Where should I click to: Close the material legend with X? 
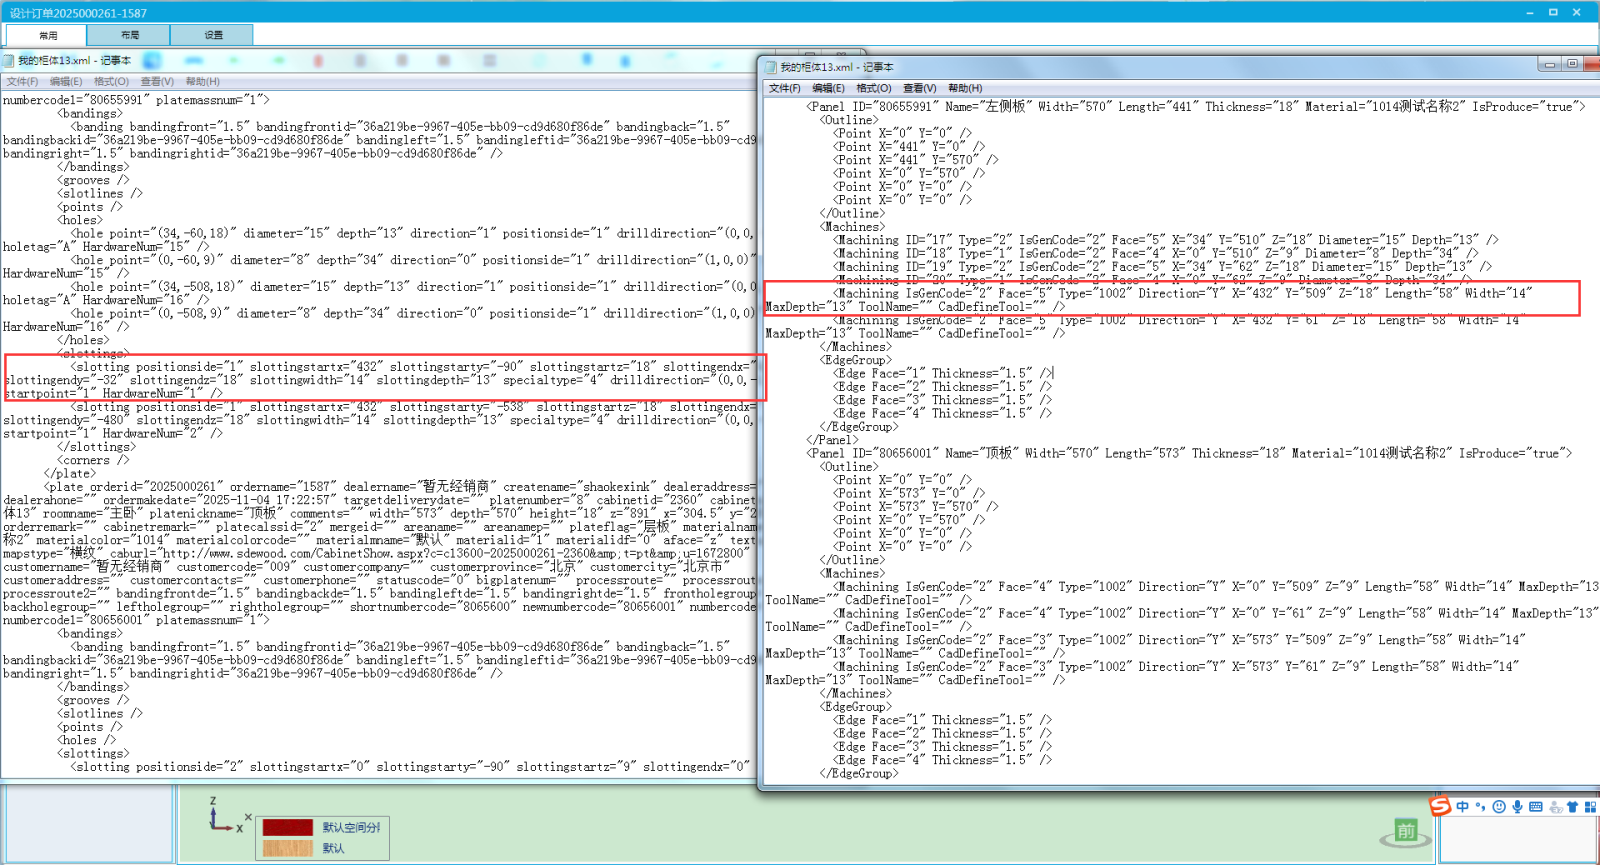point(250,818)
